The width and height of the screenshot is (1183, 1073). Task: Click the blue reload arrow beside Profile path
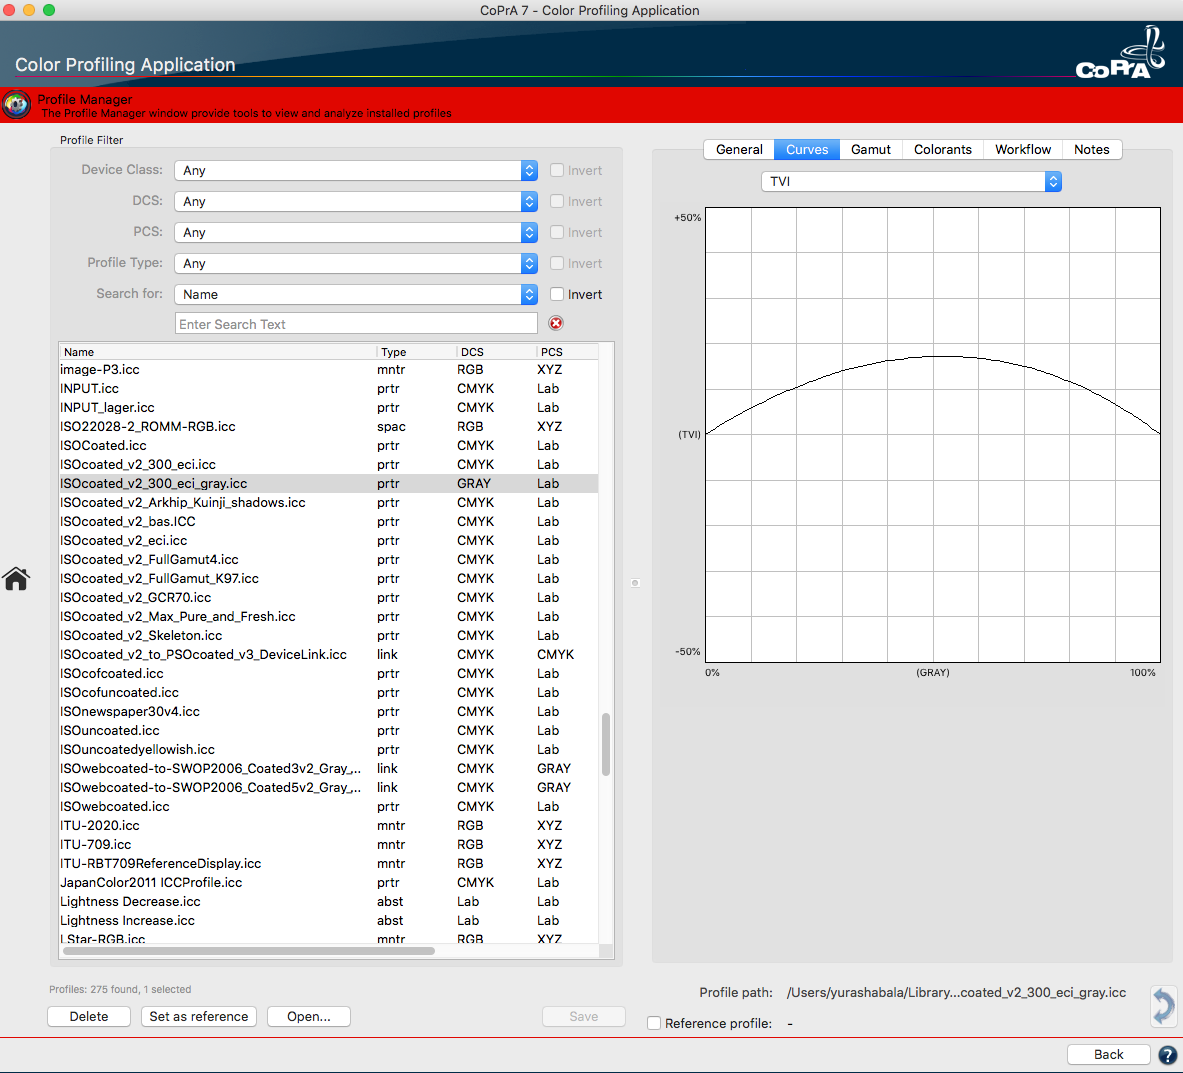click(x=1163, y=1006)
